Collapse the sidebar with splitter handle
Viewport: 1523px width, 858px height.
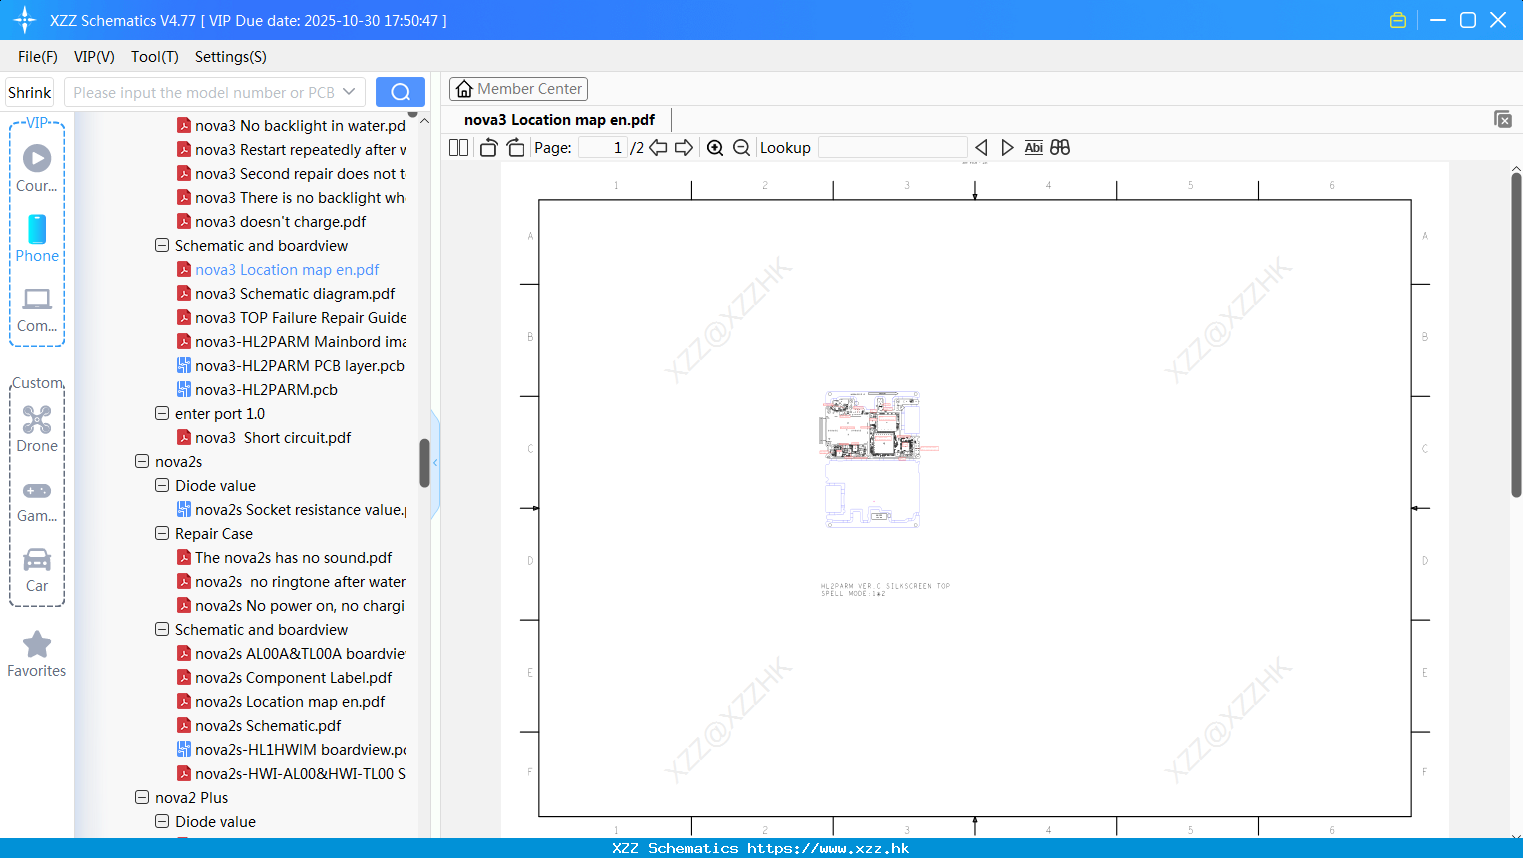point(435,463)
